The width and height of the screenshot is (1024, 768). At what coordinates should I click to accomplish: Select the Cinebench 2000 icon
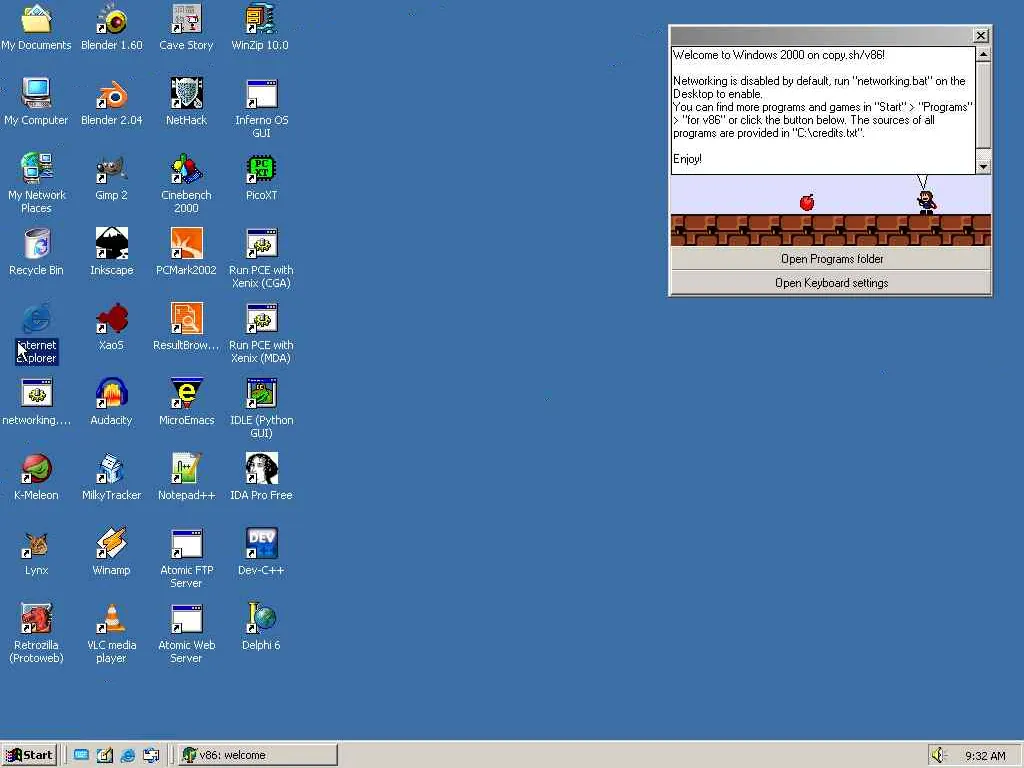pos(186,168)
